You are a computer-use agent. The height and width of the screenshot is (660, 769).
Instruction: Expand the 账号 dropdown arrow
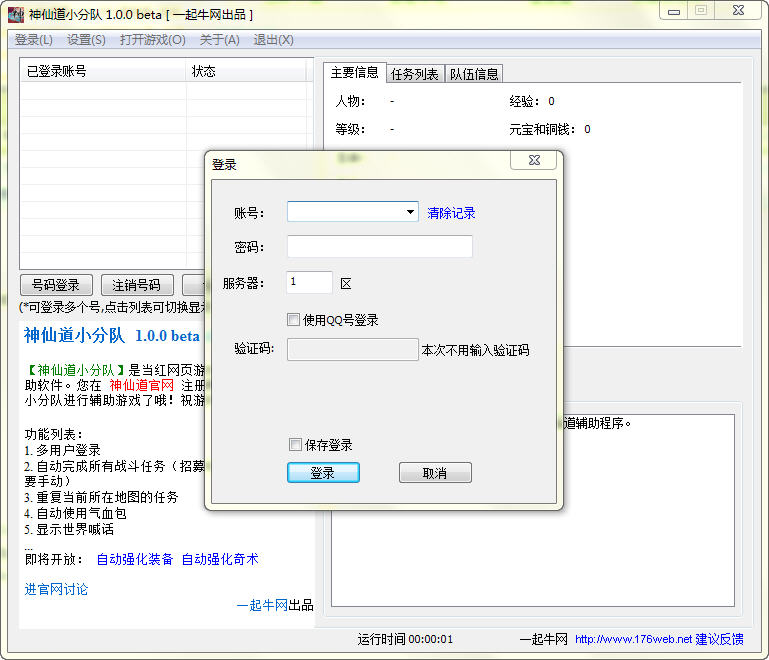(x=410, y=212)
